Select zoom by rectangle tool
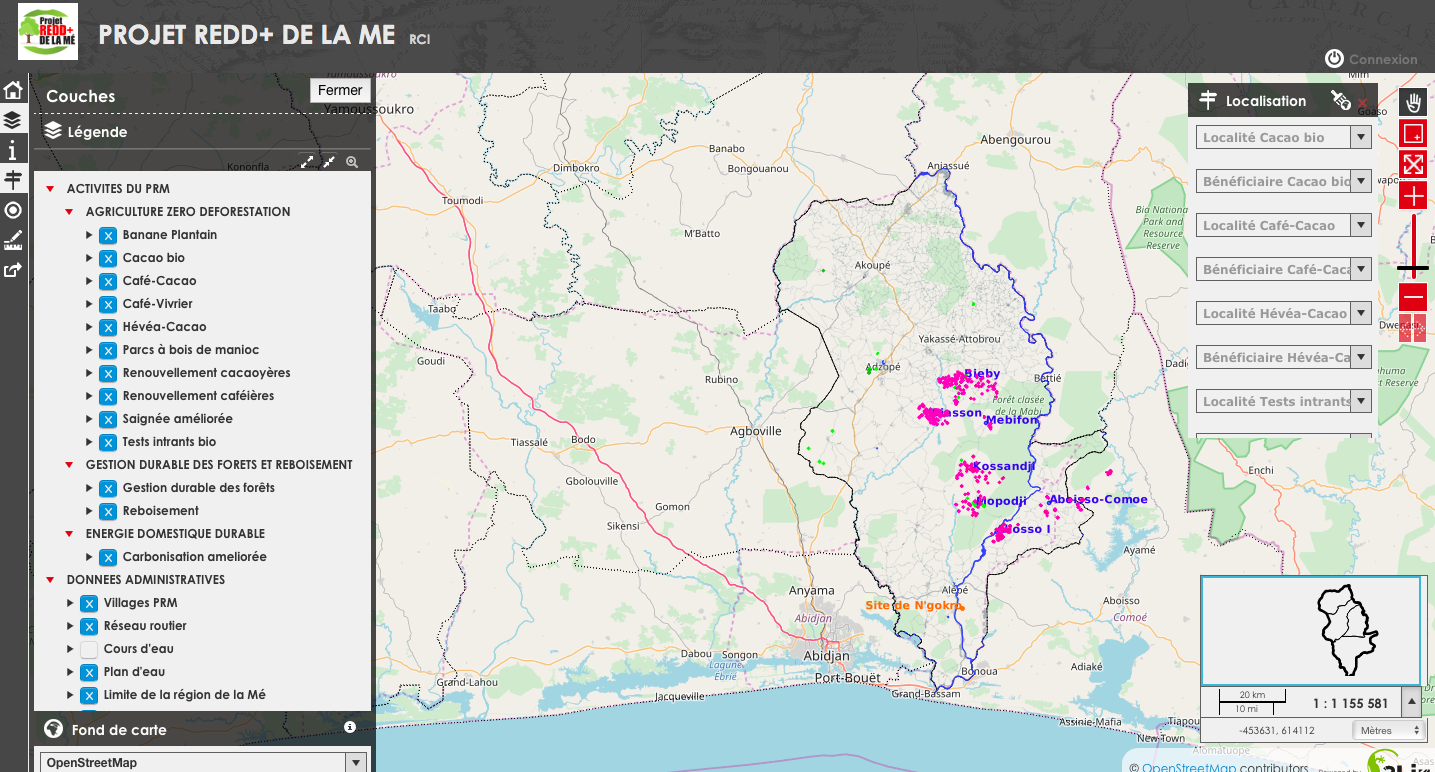This screenshot has height=772, width=1435. pyautogui.click(x=1413, y=133)
